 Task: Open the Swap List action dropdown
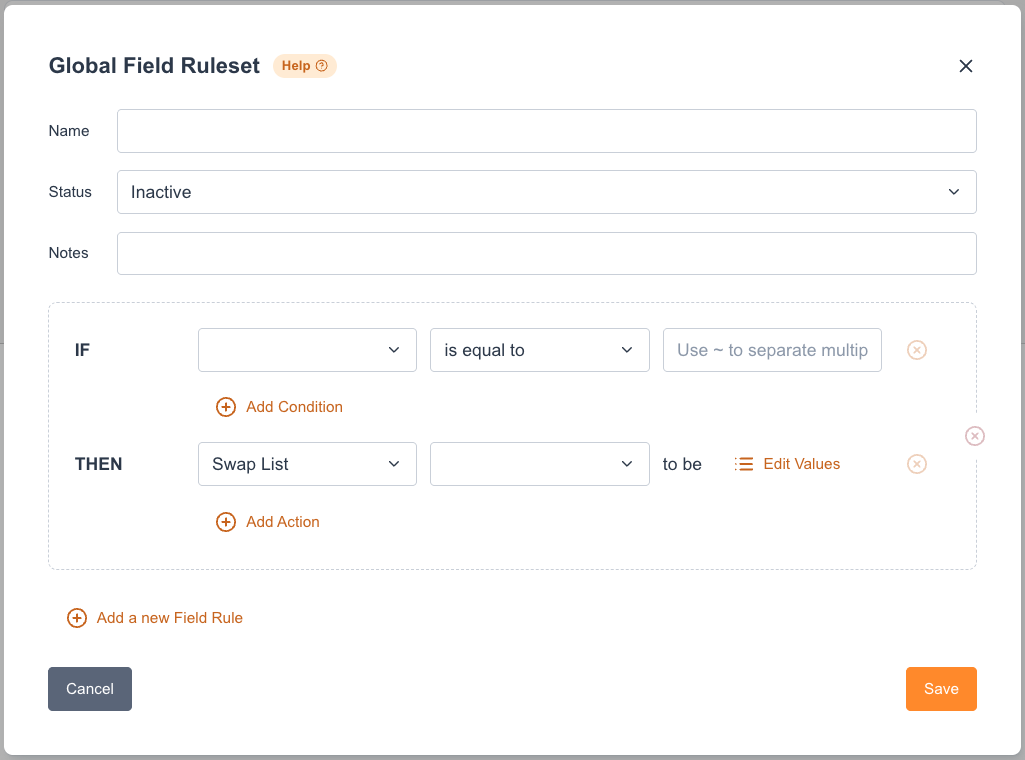307,464
